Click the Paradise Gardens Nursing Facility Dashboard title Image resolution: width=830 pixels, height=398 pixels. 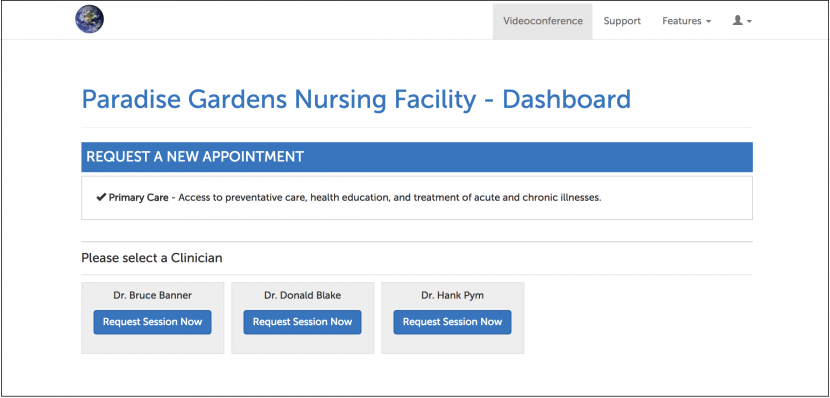[356, 100]
